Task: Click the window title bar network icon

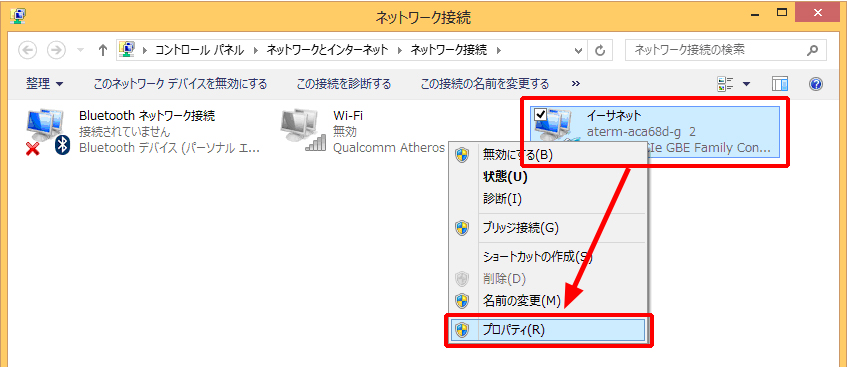Action: pos(17,16)
